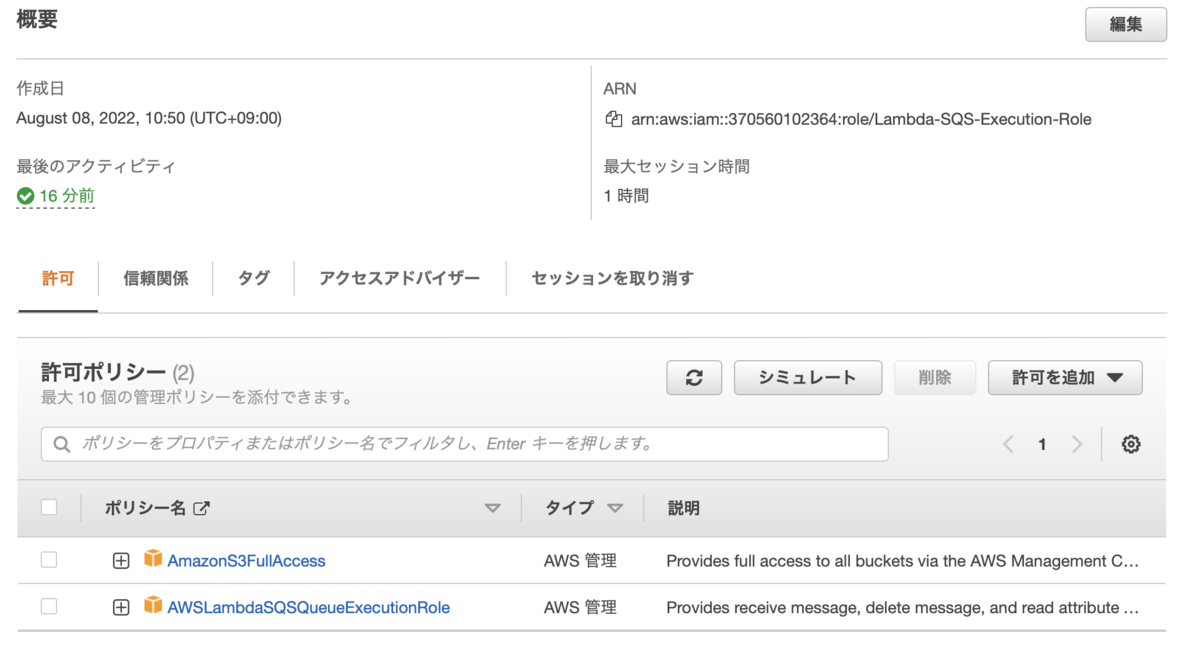This screenshot has height=647, width=1200.
Task: Click the page number 1
Action: 1042,444
